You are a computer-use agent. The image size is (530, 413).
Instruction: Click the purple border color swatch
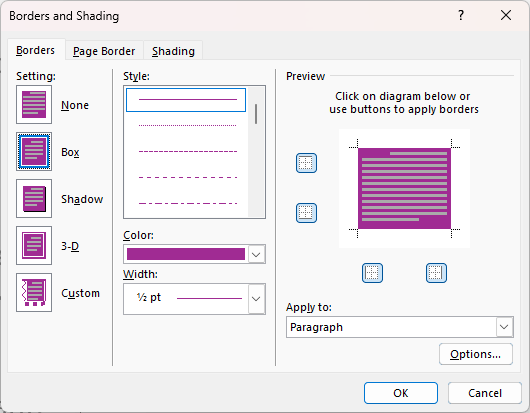(186, 254)
